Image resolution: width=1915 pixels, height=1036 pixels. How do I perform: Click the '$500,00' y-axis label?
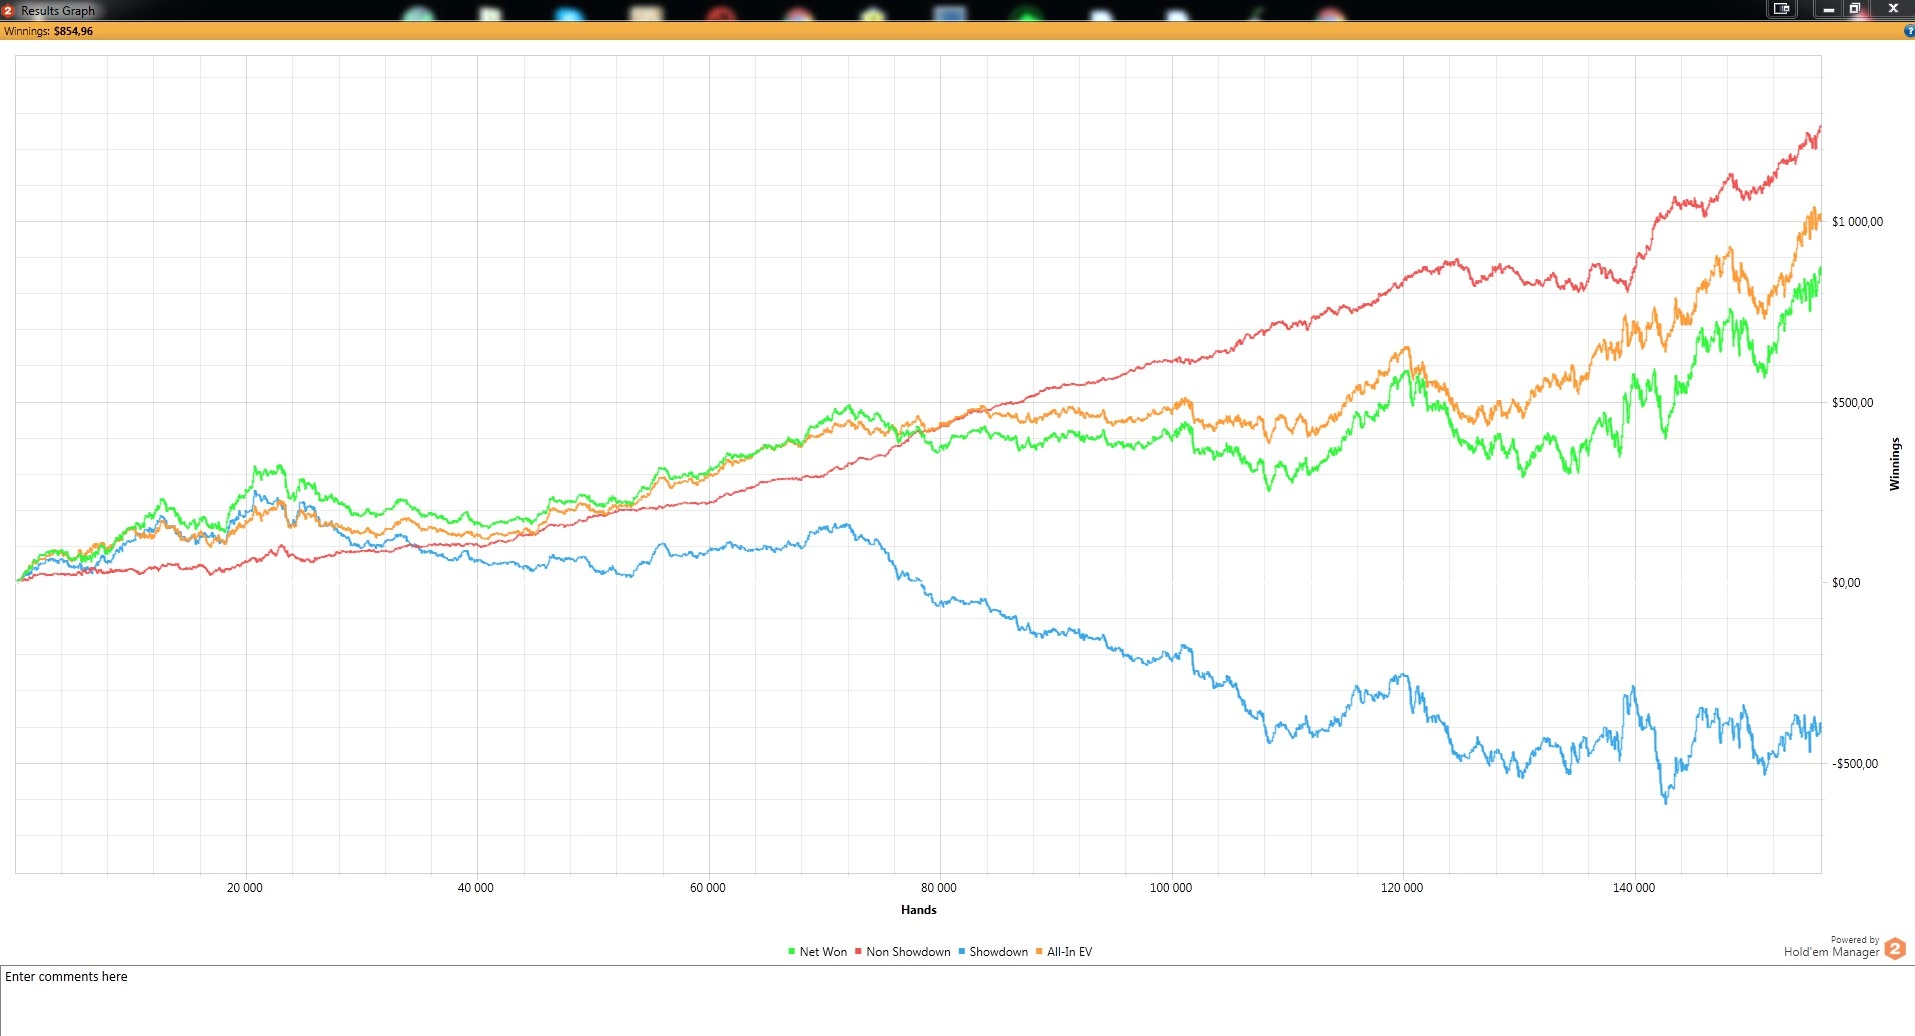point(1852,403)
